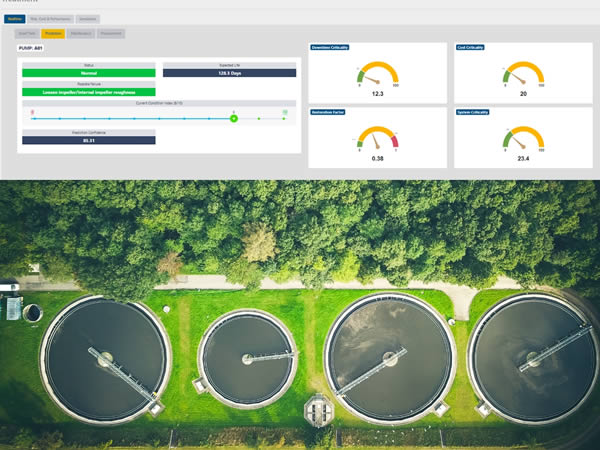Click the PUMP: A01 label

pyautogui.click(x=30, y=48)
